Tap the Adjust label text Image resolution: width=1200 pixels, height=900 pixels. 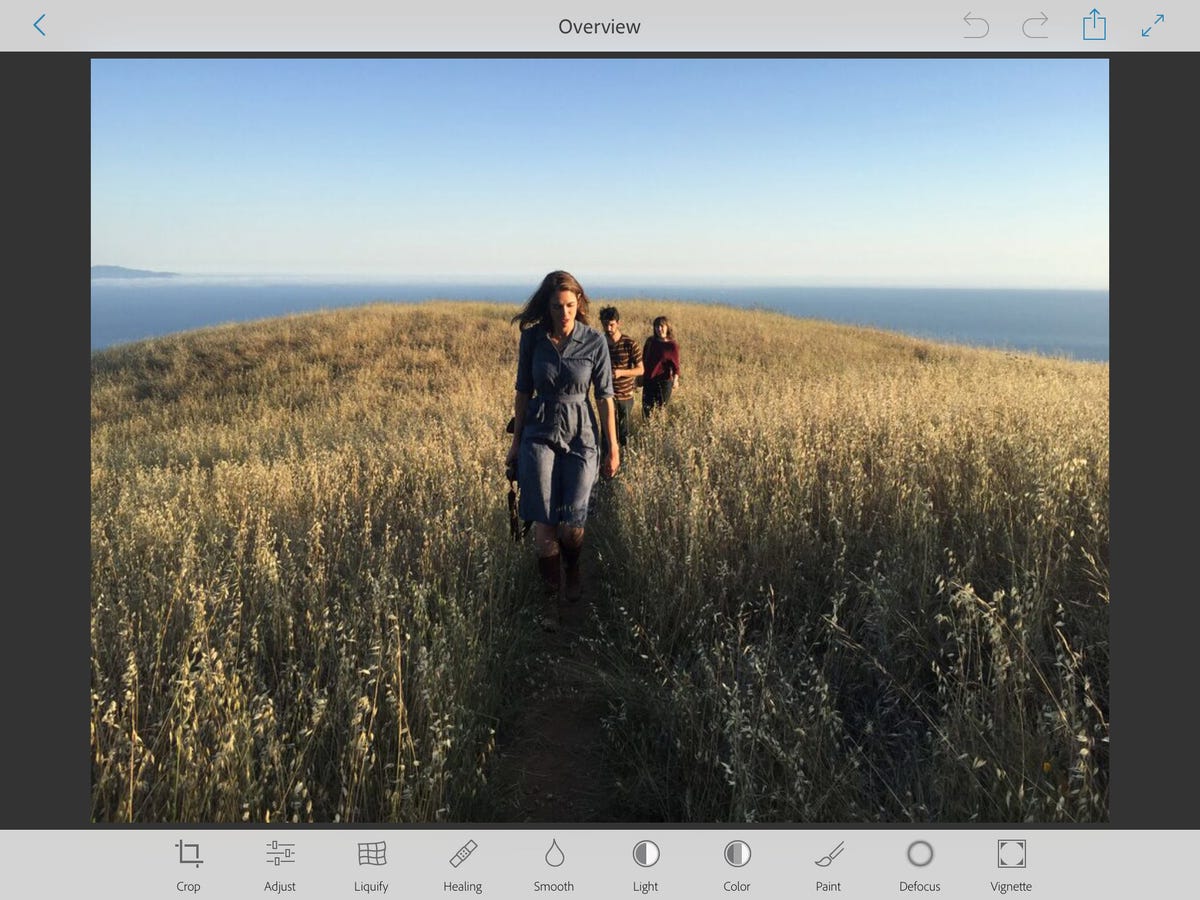pyautogui.click(x=279, y=887)
